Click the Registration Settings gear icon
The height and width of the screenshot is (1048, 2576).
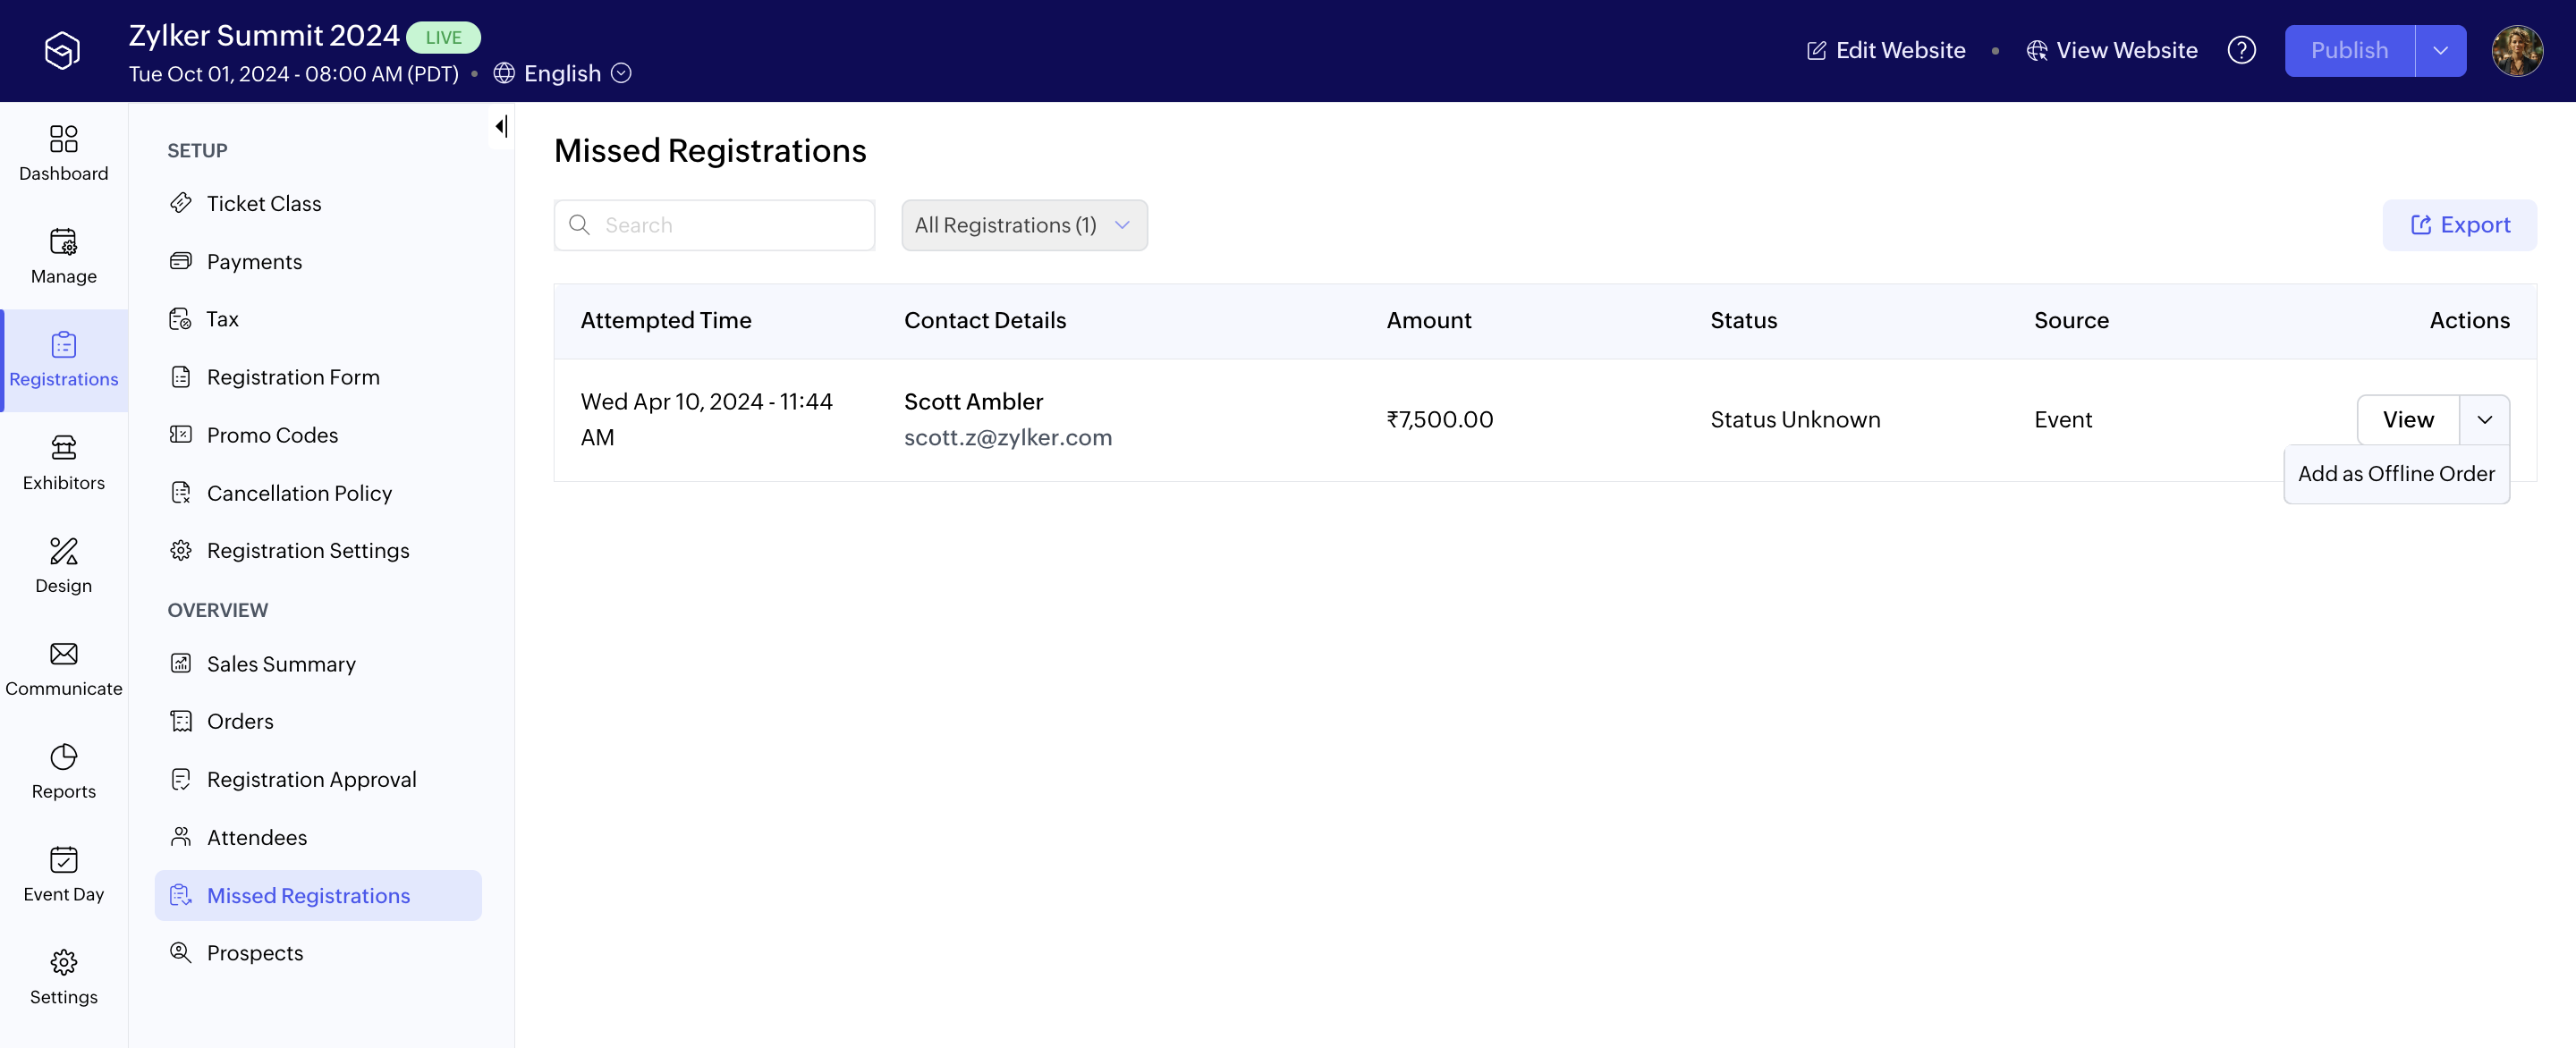[x=181, y=550]
